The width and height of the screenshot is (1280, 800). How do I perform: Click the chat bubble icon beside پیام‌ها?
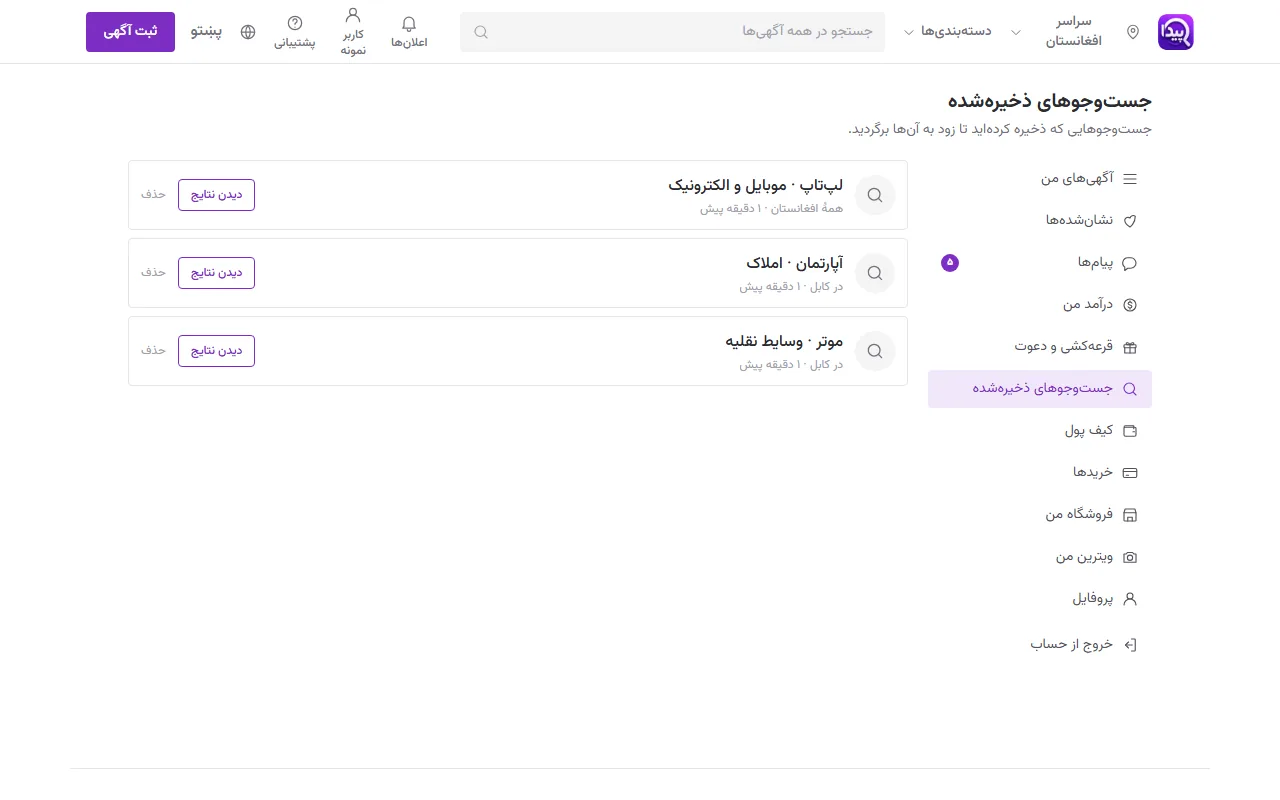pyautogui.click(x=1130, y=263)
